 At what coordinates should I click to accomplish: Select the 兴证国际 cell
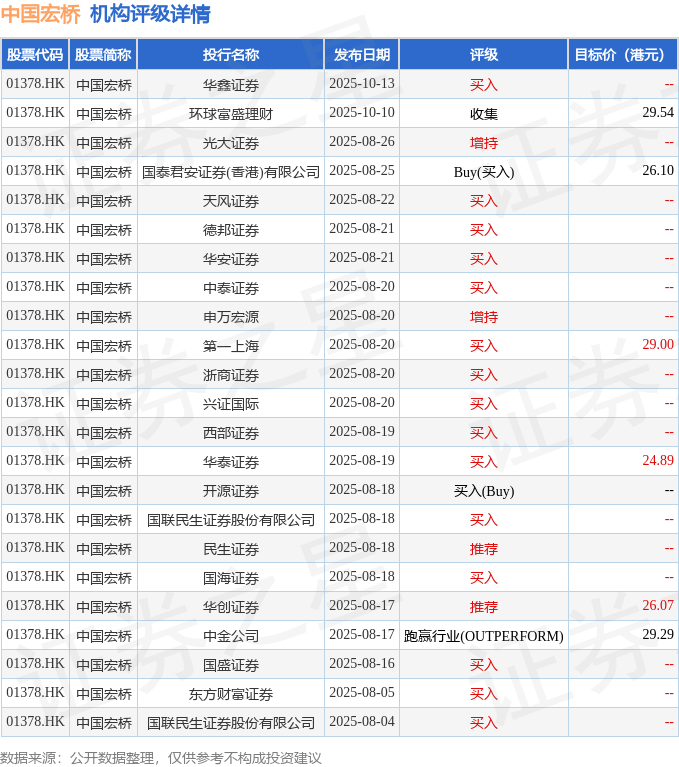(231, 404)
